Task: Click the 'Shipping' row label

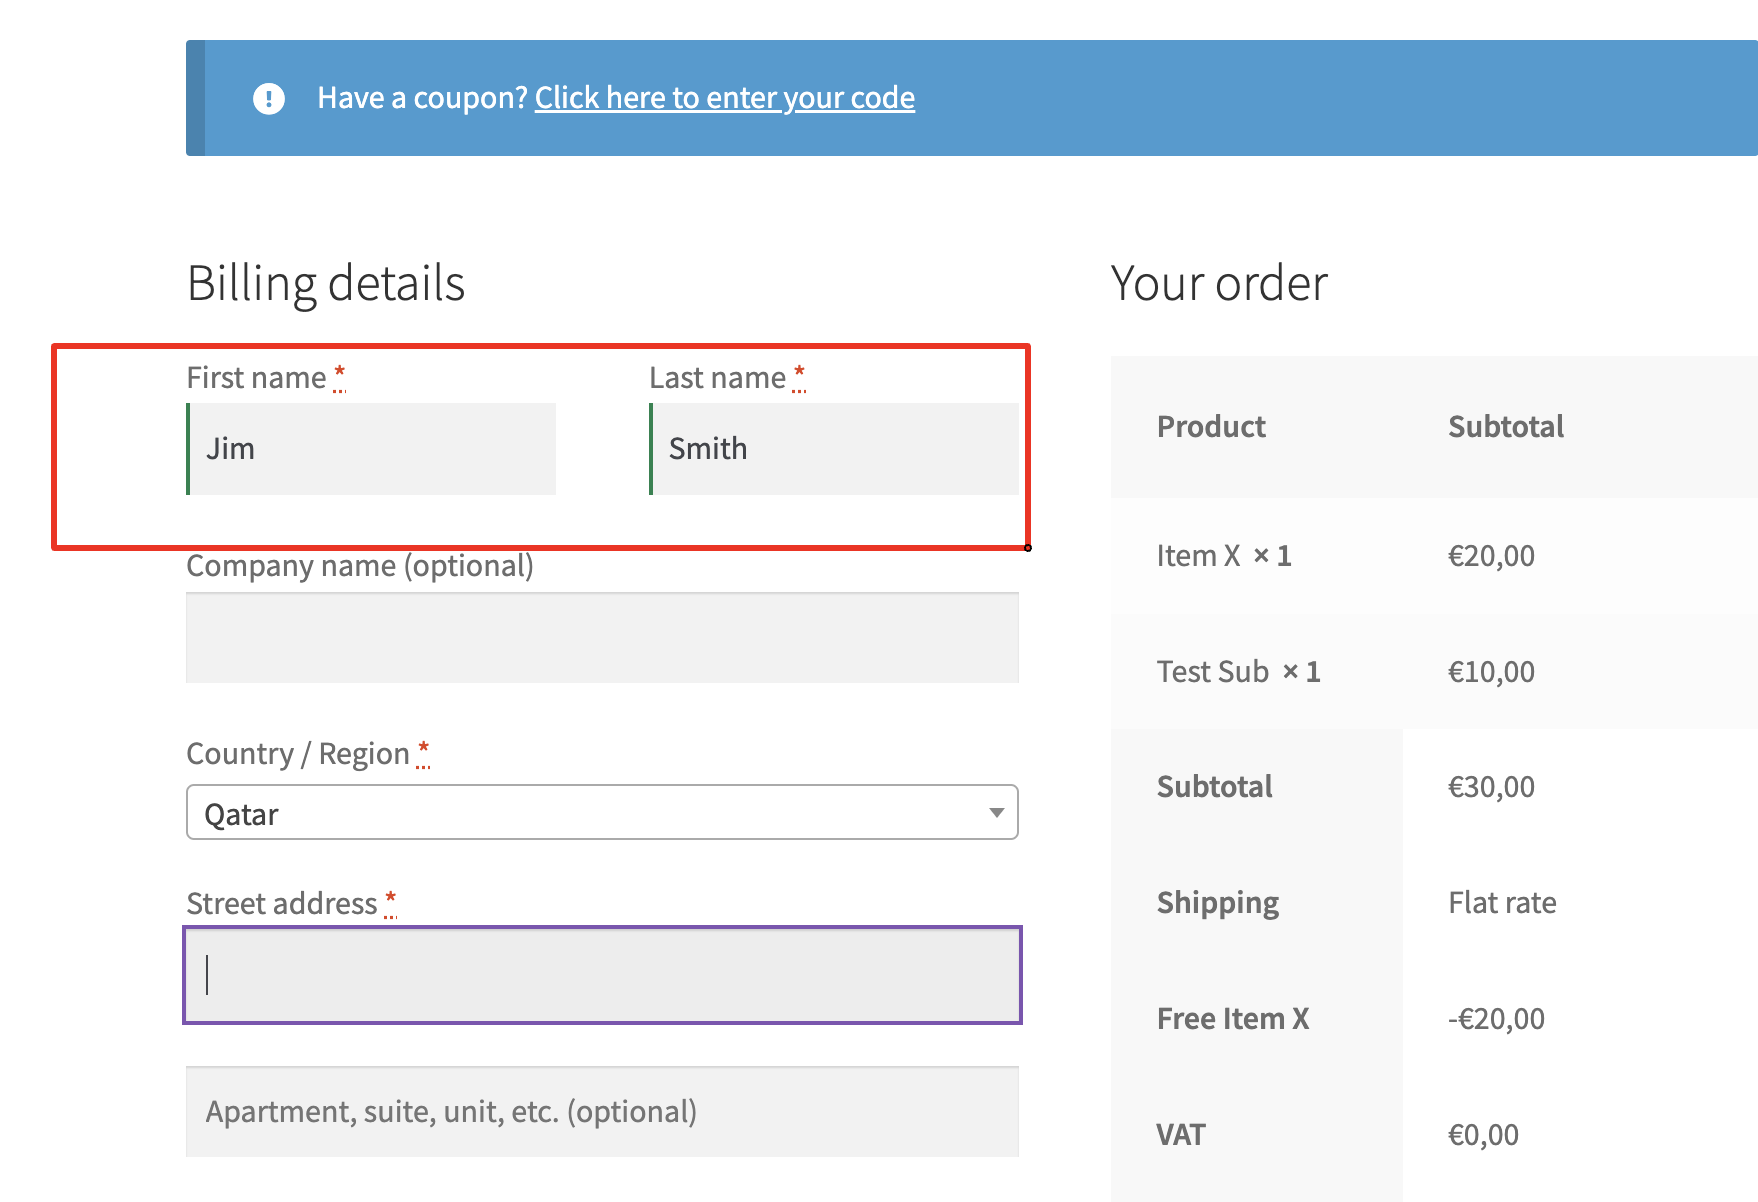Action: coord(1218,903)
